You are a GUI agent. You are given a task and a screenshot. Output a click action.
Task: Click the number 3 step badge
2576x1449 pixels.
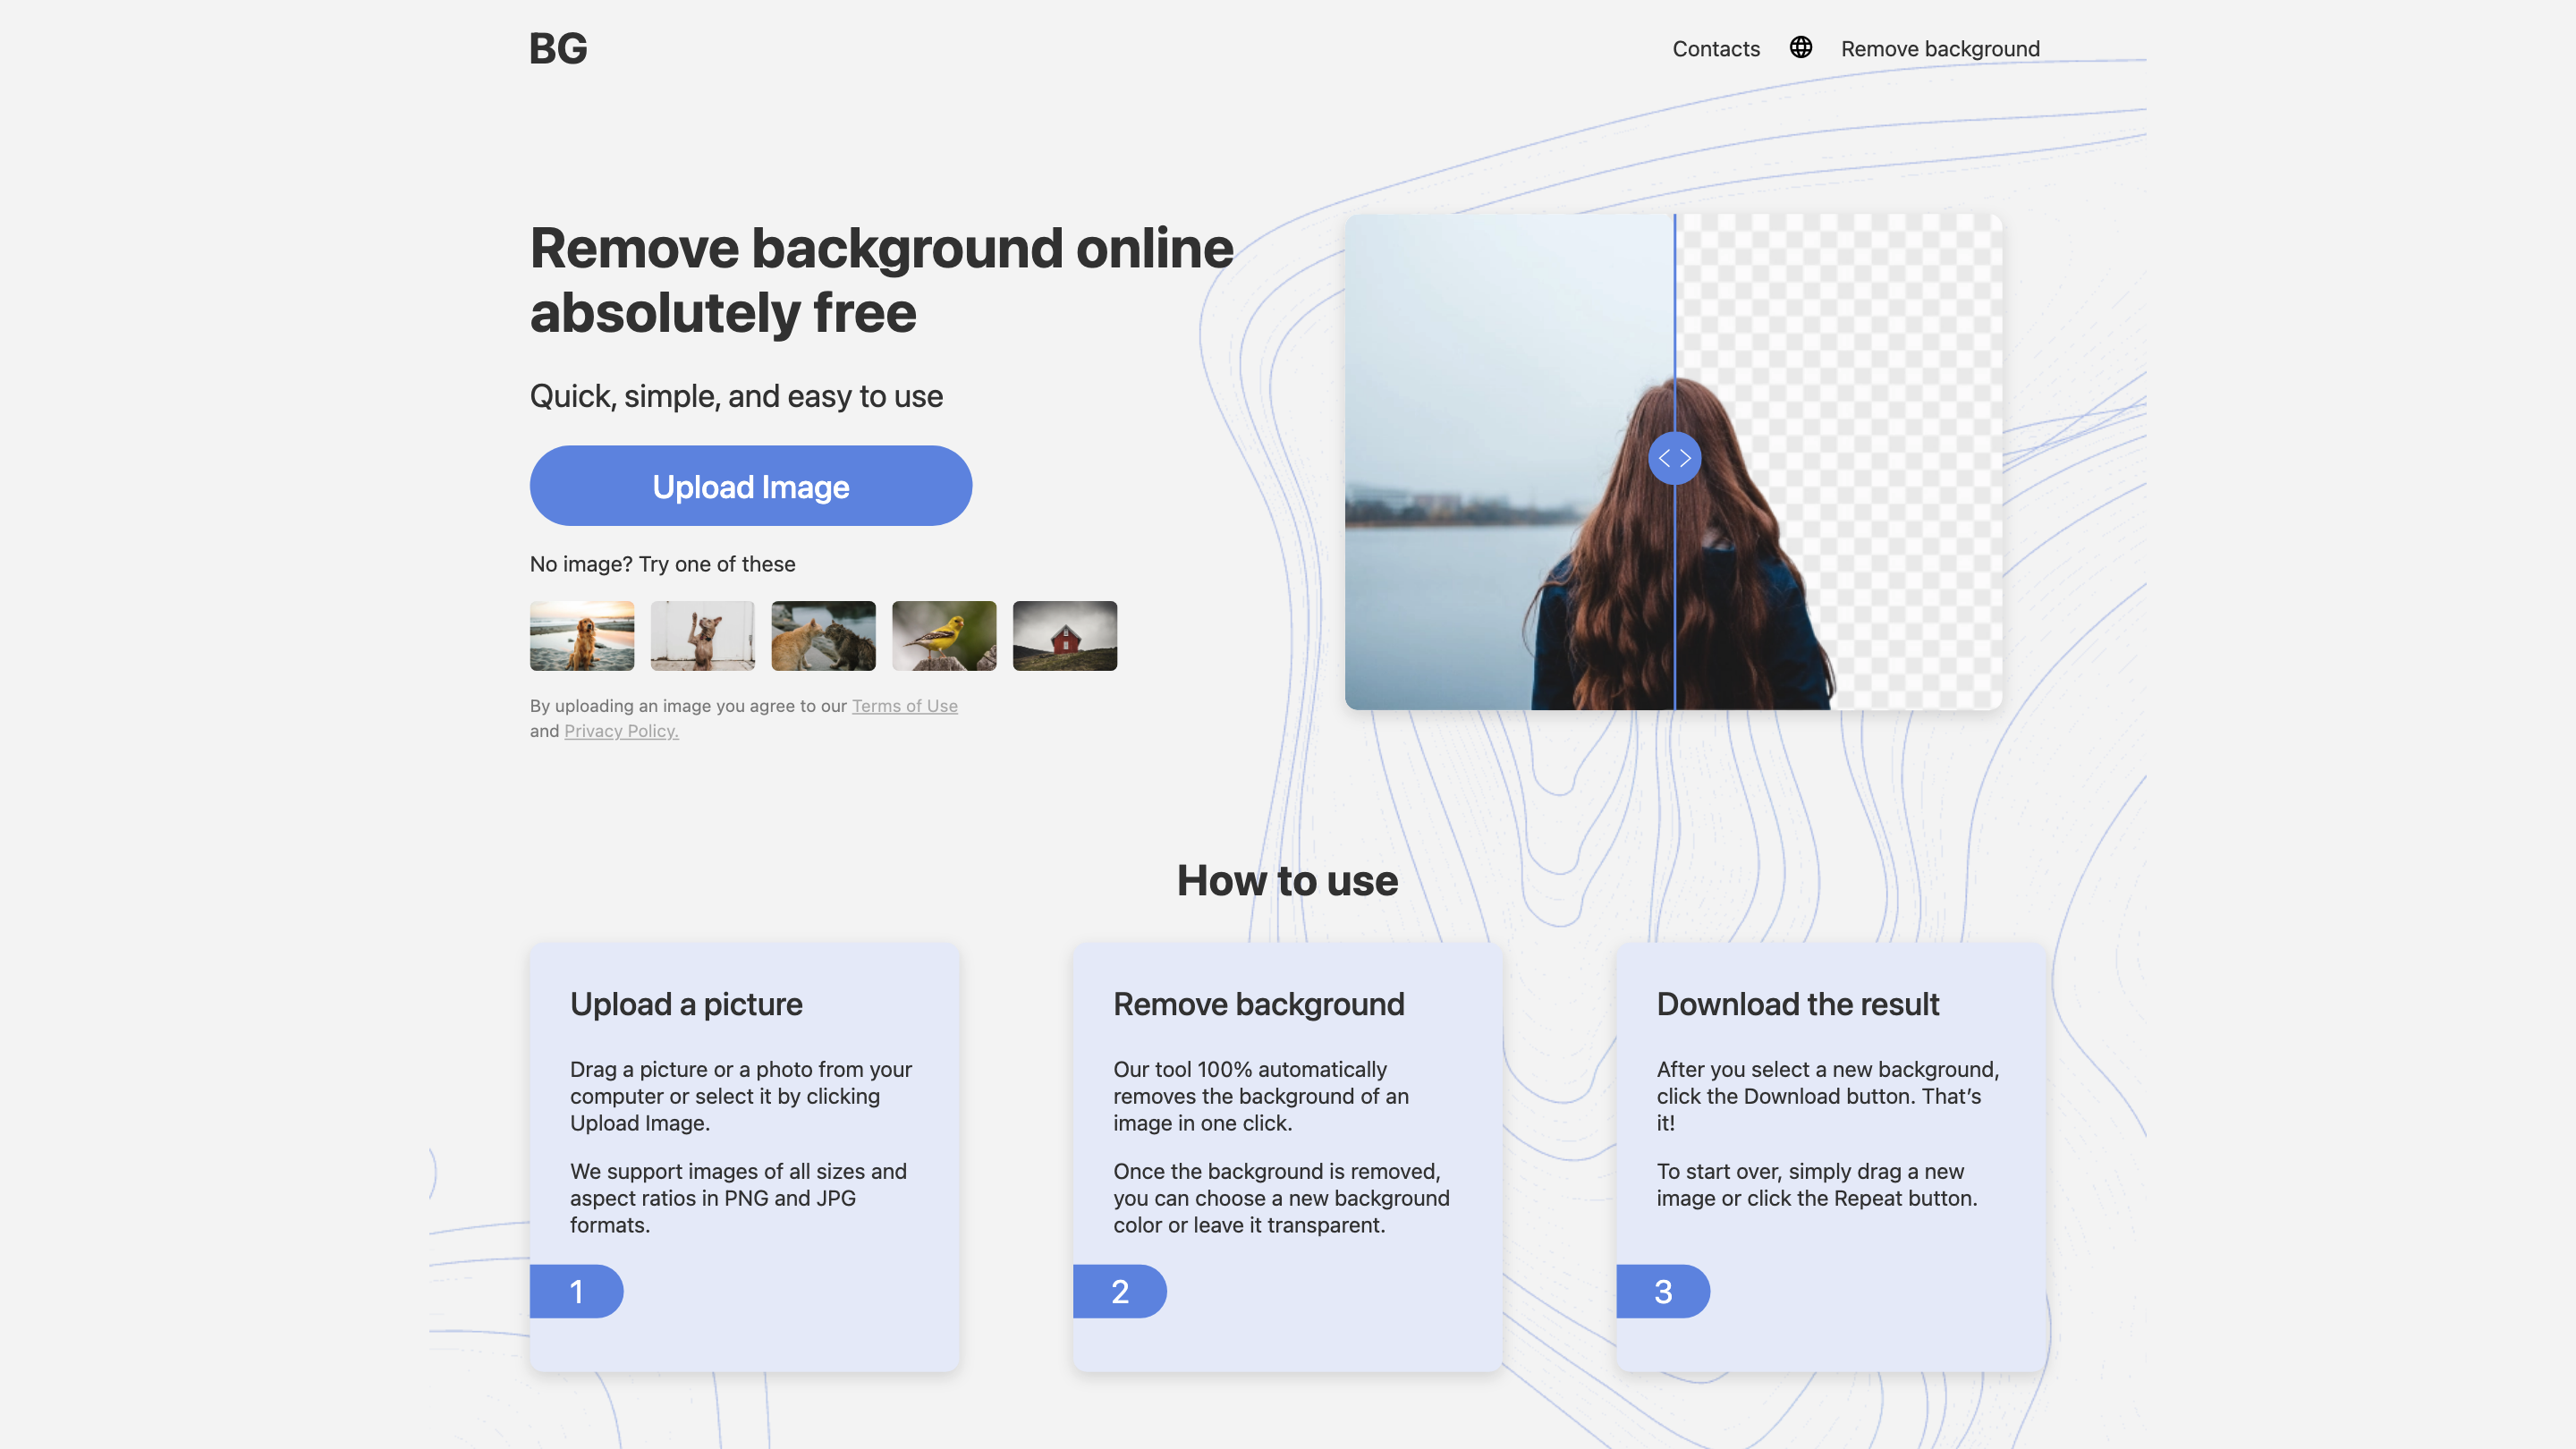[x=1662, y=1290]
